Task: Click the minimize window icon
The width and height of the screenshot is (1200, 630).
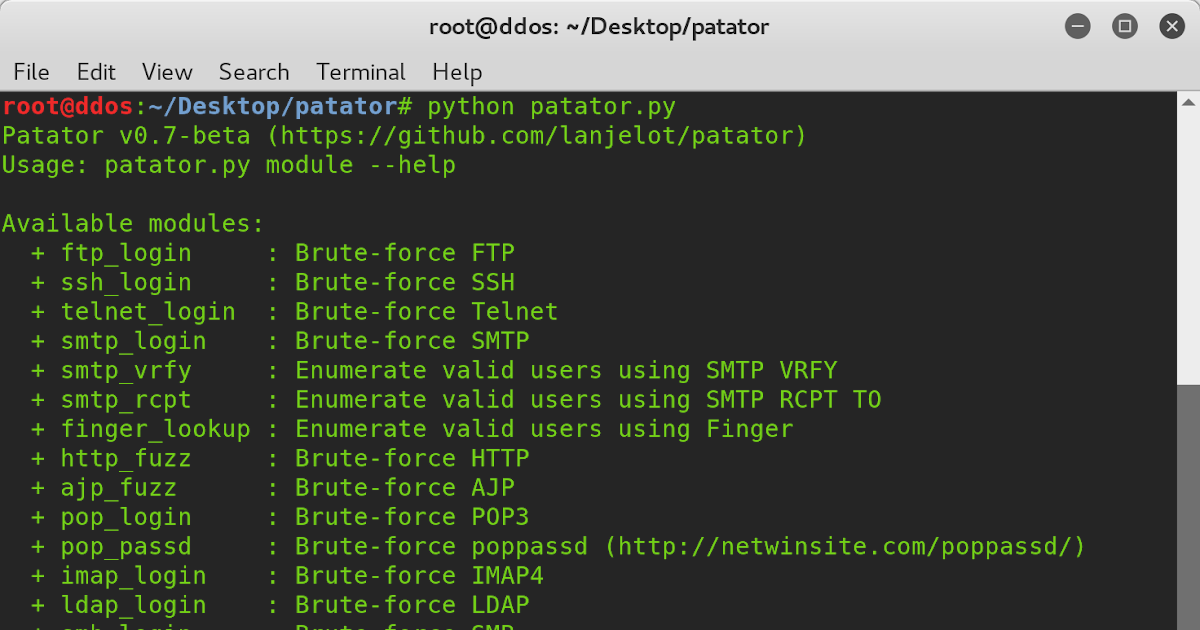Action: pyautogui.click(x=1078, y=26)
